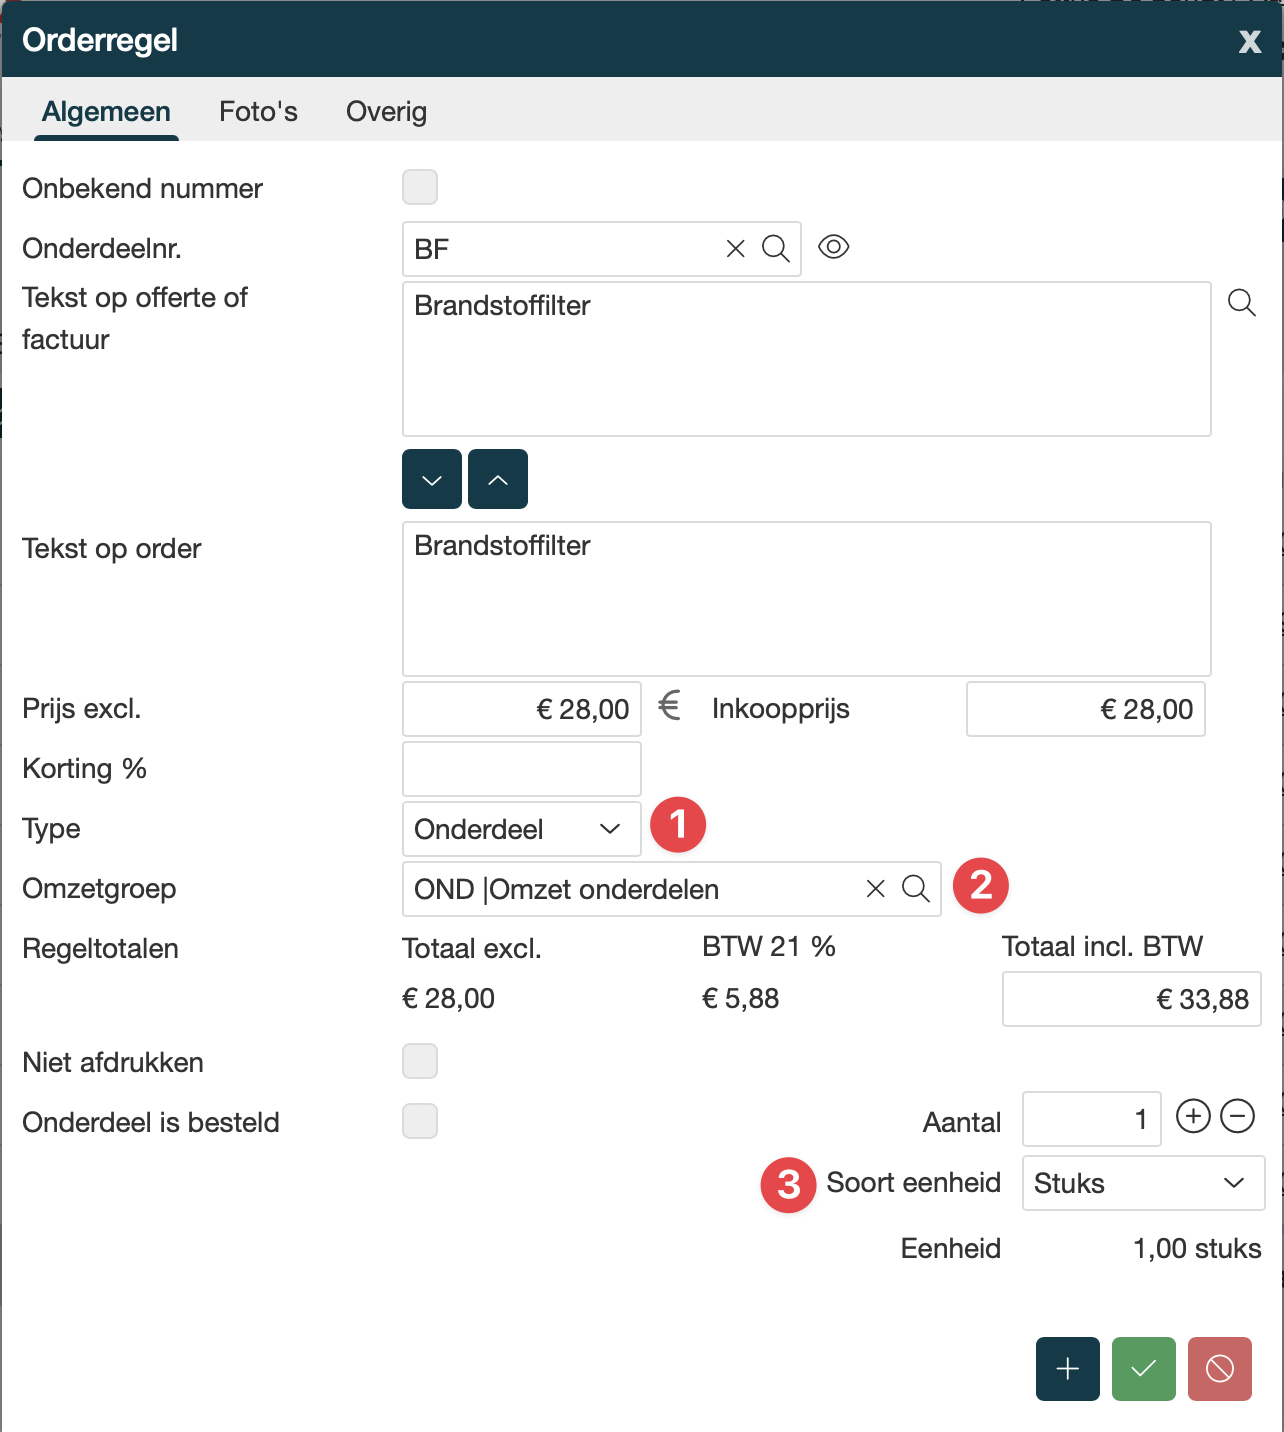Open the Overig tab

pyautogui.click(x=386, y=111)
